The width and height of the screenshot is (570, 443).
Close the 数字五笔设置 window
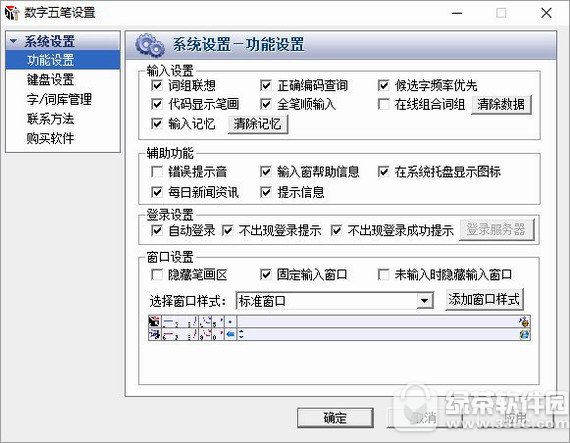pos(546,13)
